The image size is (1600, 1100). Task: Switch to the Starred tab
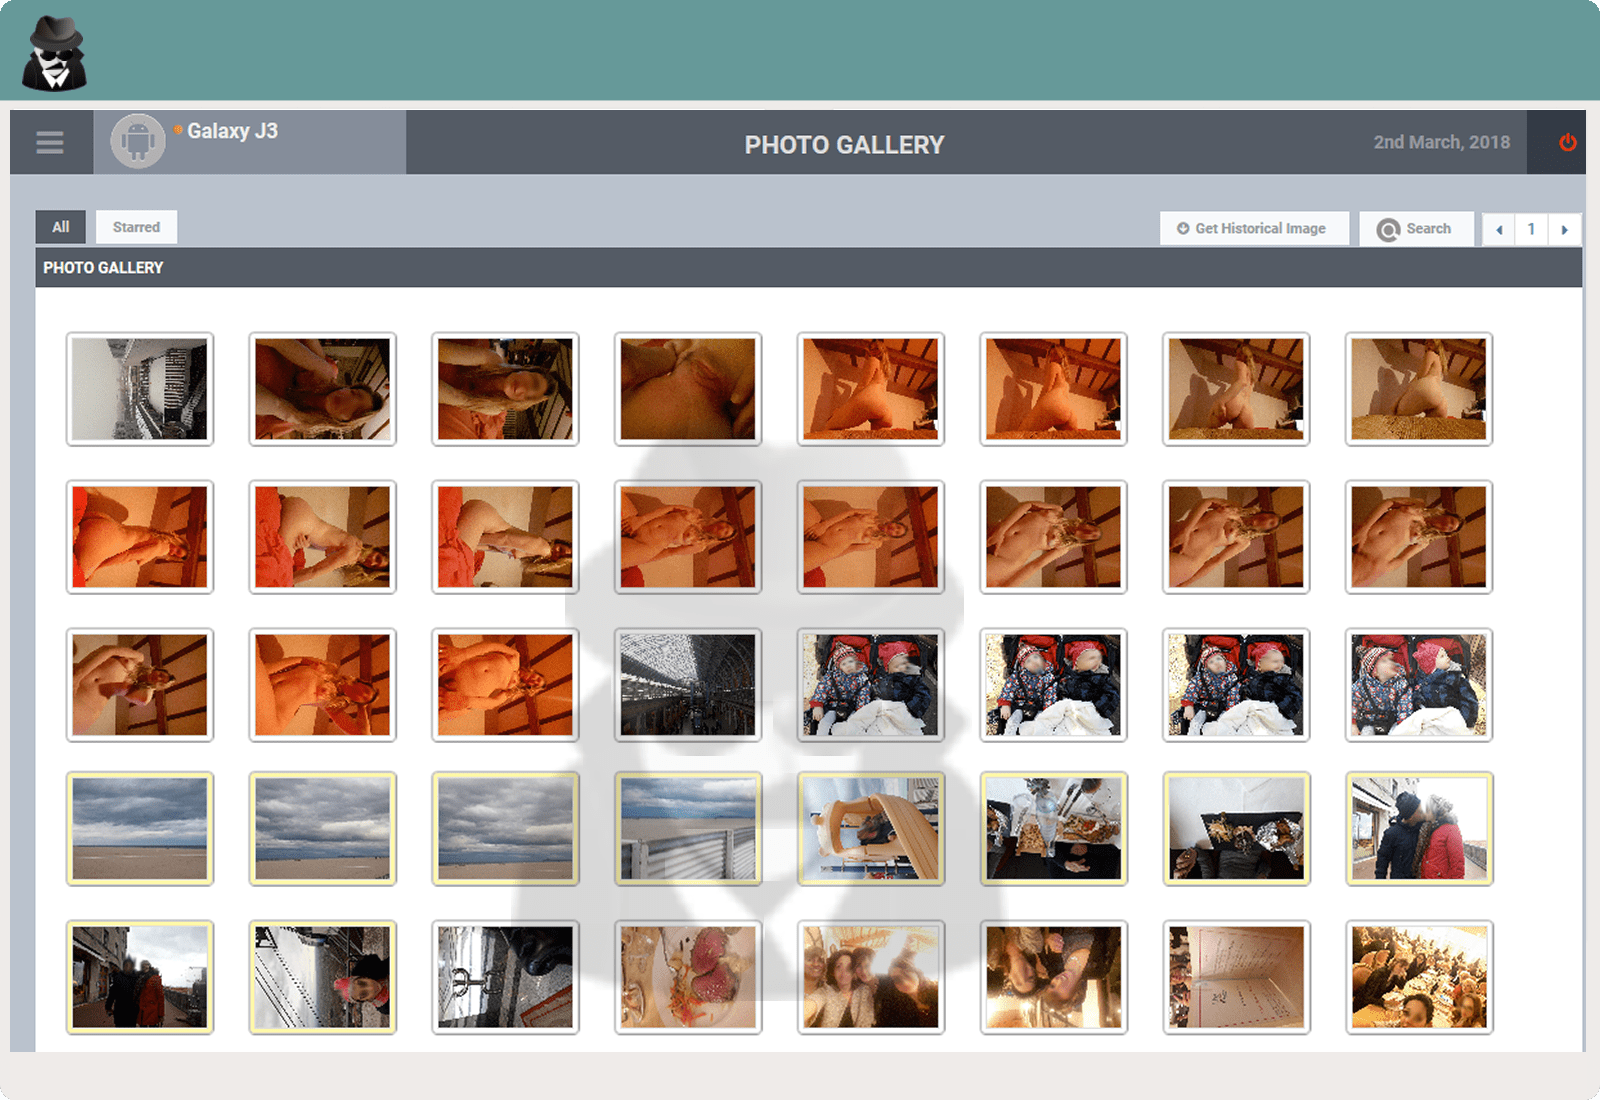136,227
